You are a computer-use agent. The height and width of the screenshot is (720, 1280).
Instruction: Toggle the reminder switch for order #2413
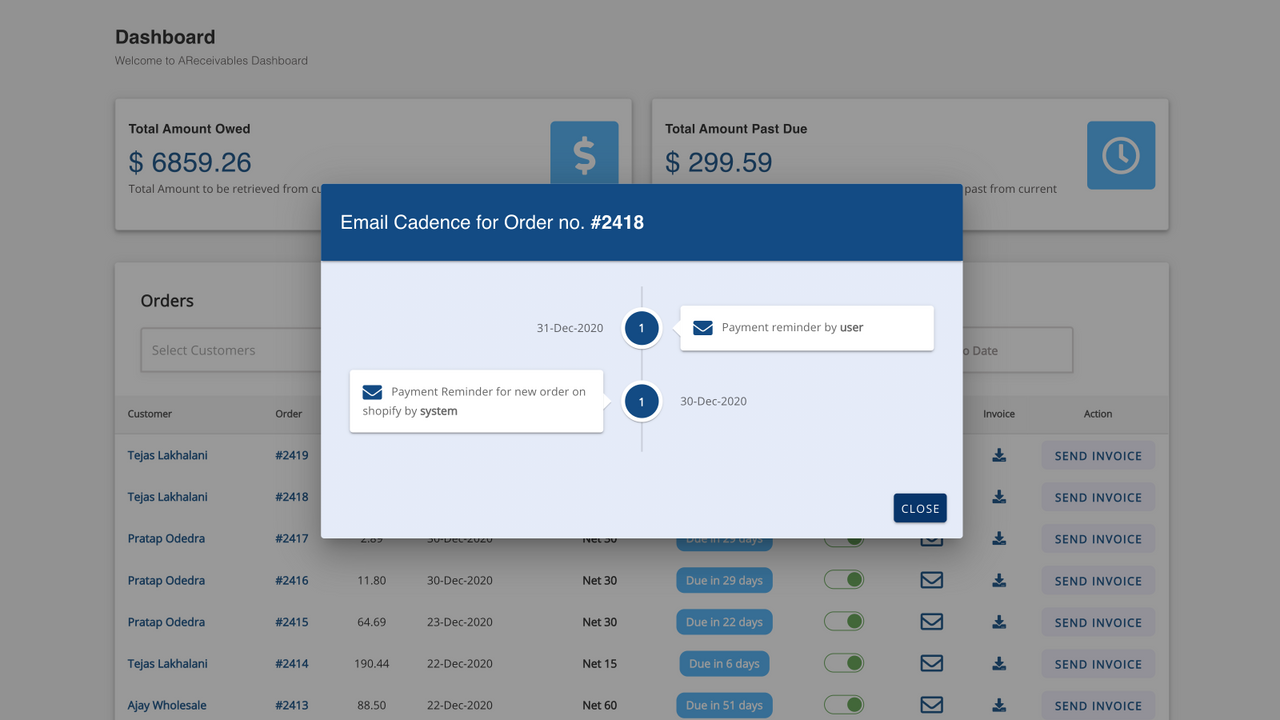[844, 705]
